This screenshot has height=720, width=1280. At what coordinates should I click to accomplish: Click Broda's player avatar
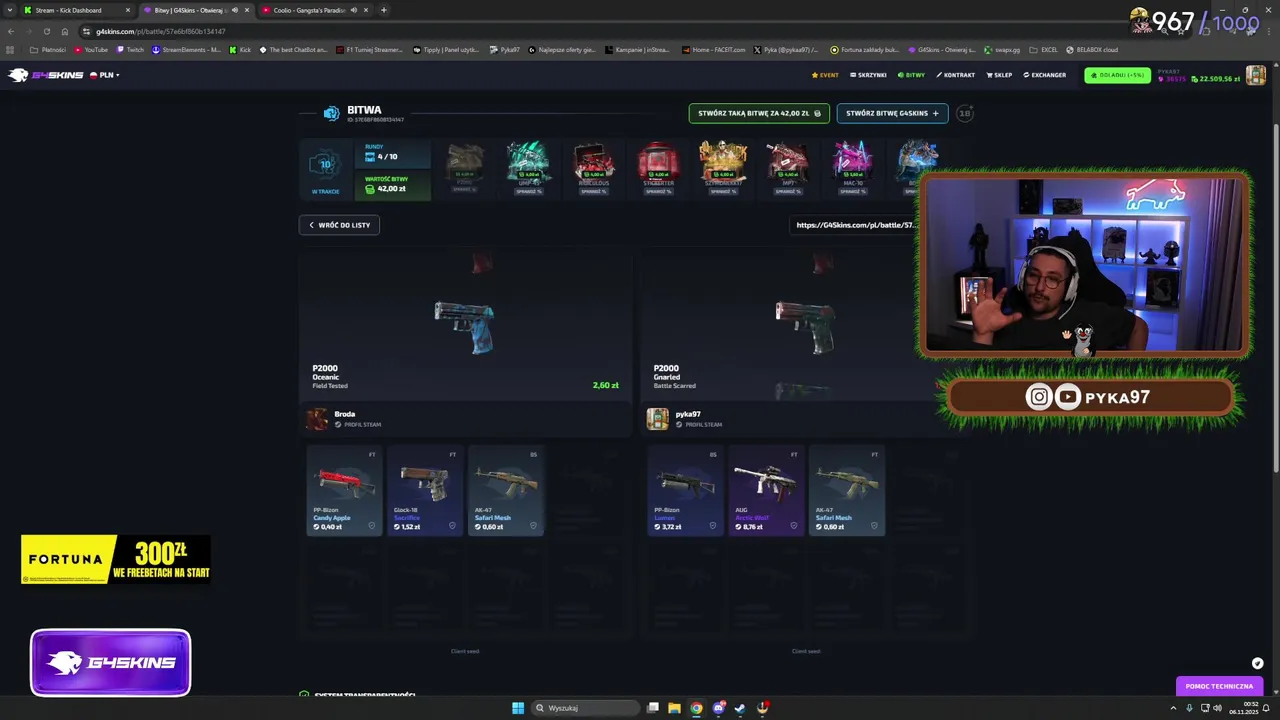317,419
